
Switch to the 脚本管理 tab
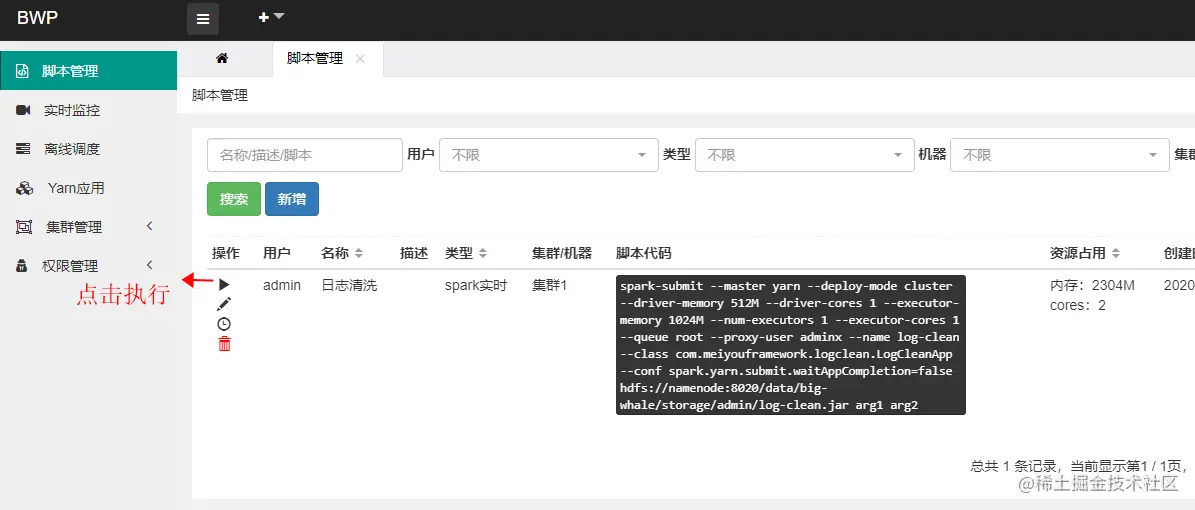click(315, 59)
